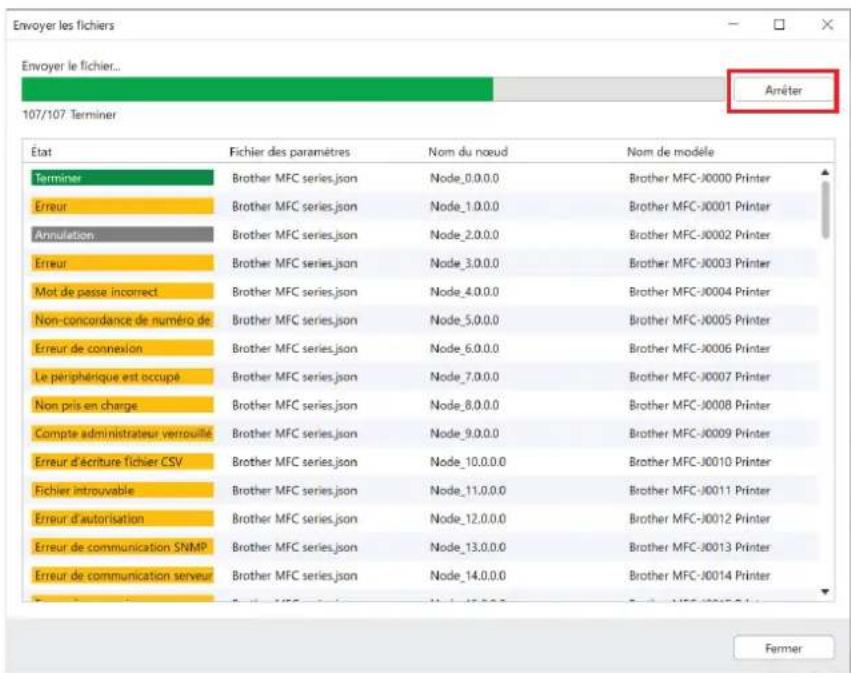Select Erreur de communication serveur status
The height and width of the screenshot is (673, 851).
122,576
